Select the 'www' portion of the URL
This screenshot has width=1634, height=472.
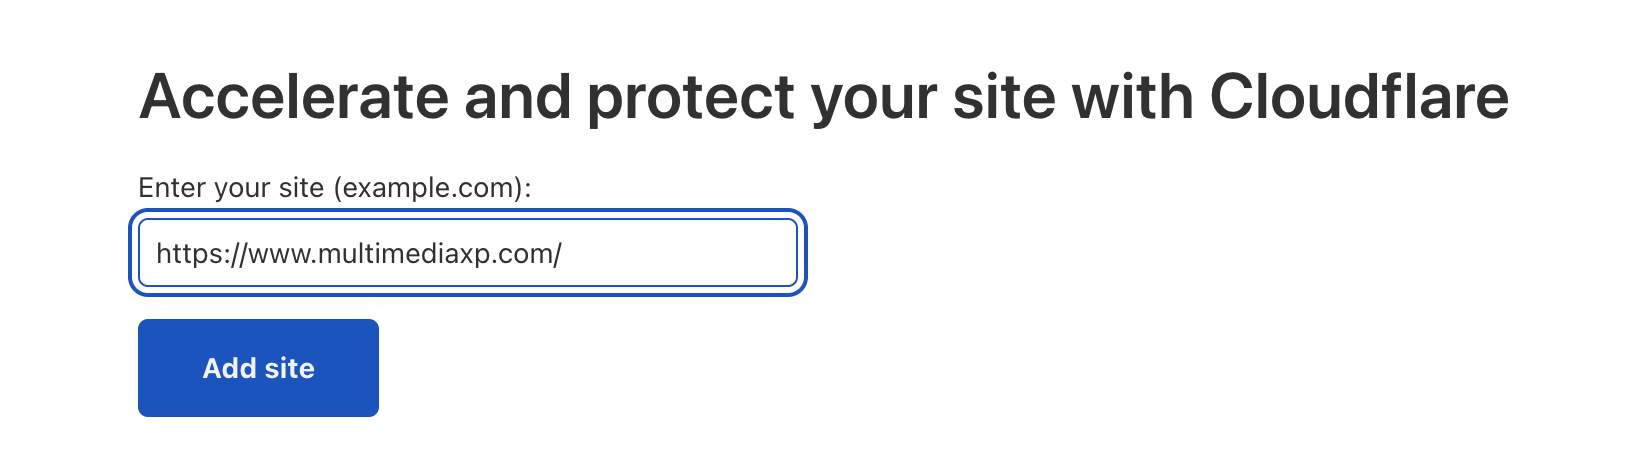pos(279,254)
